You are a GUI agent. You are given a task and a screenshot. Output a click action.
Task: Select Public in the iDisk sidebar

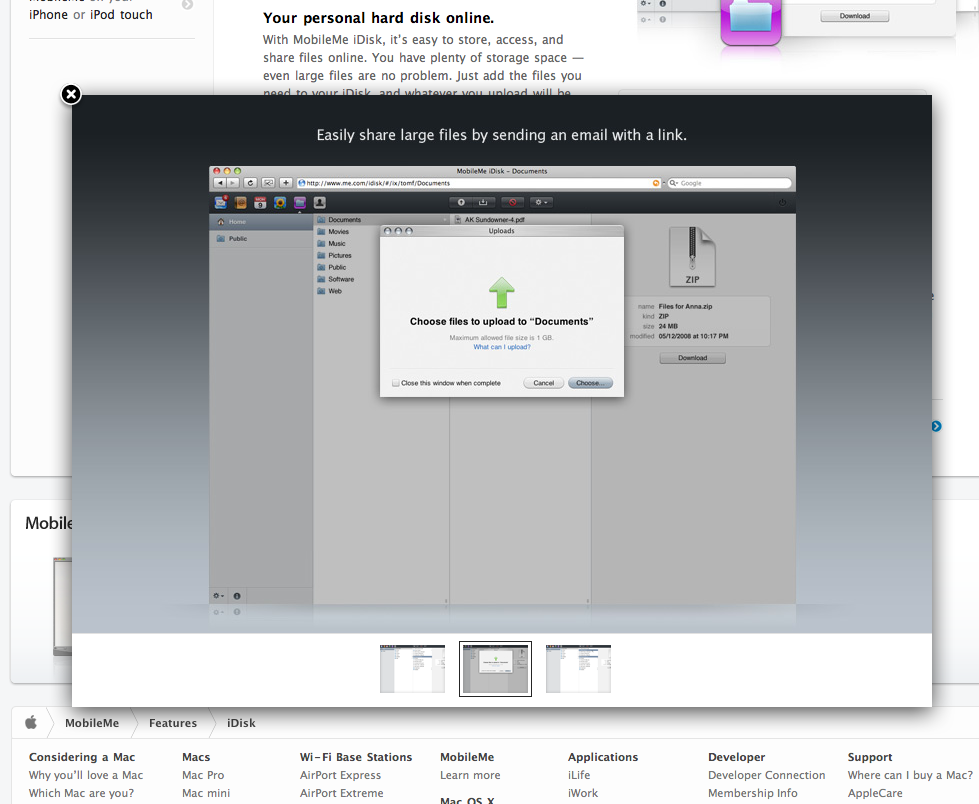(x=260, y=238)
